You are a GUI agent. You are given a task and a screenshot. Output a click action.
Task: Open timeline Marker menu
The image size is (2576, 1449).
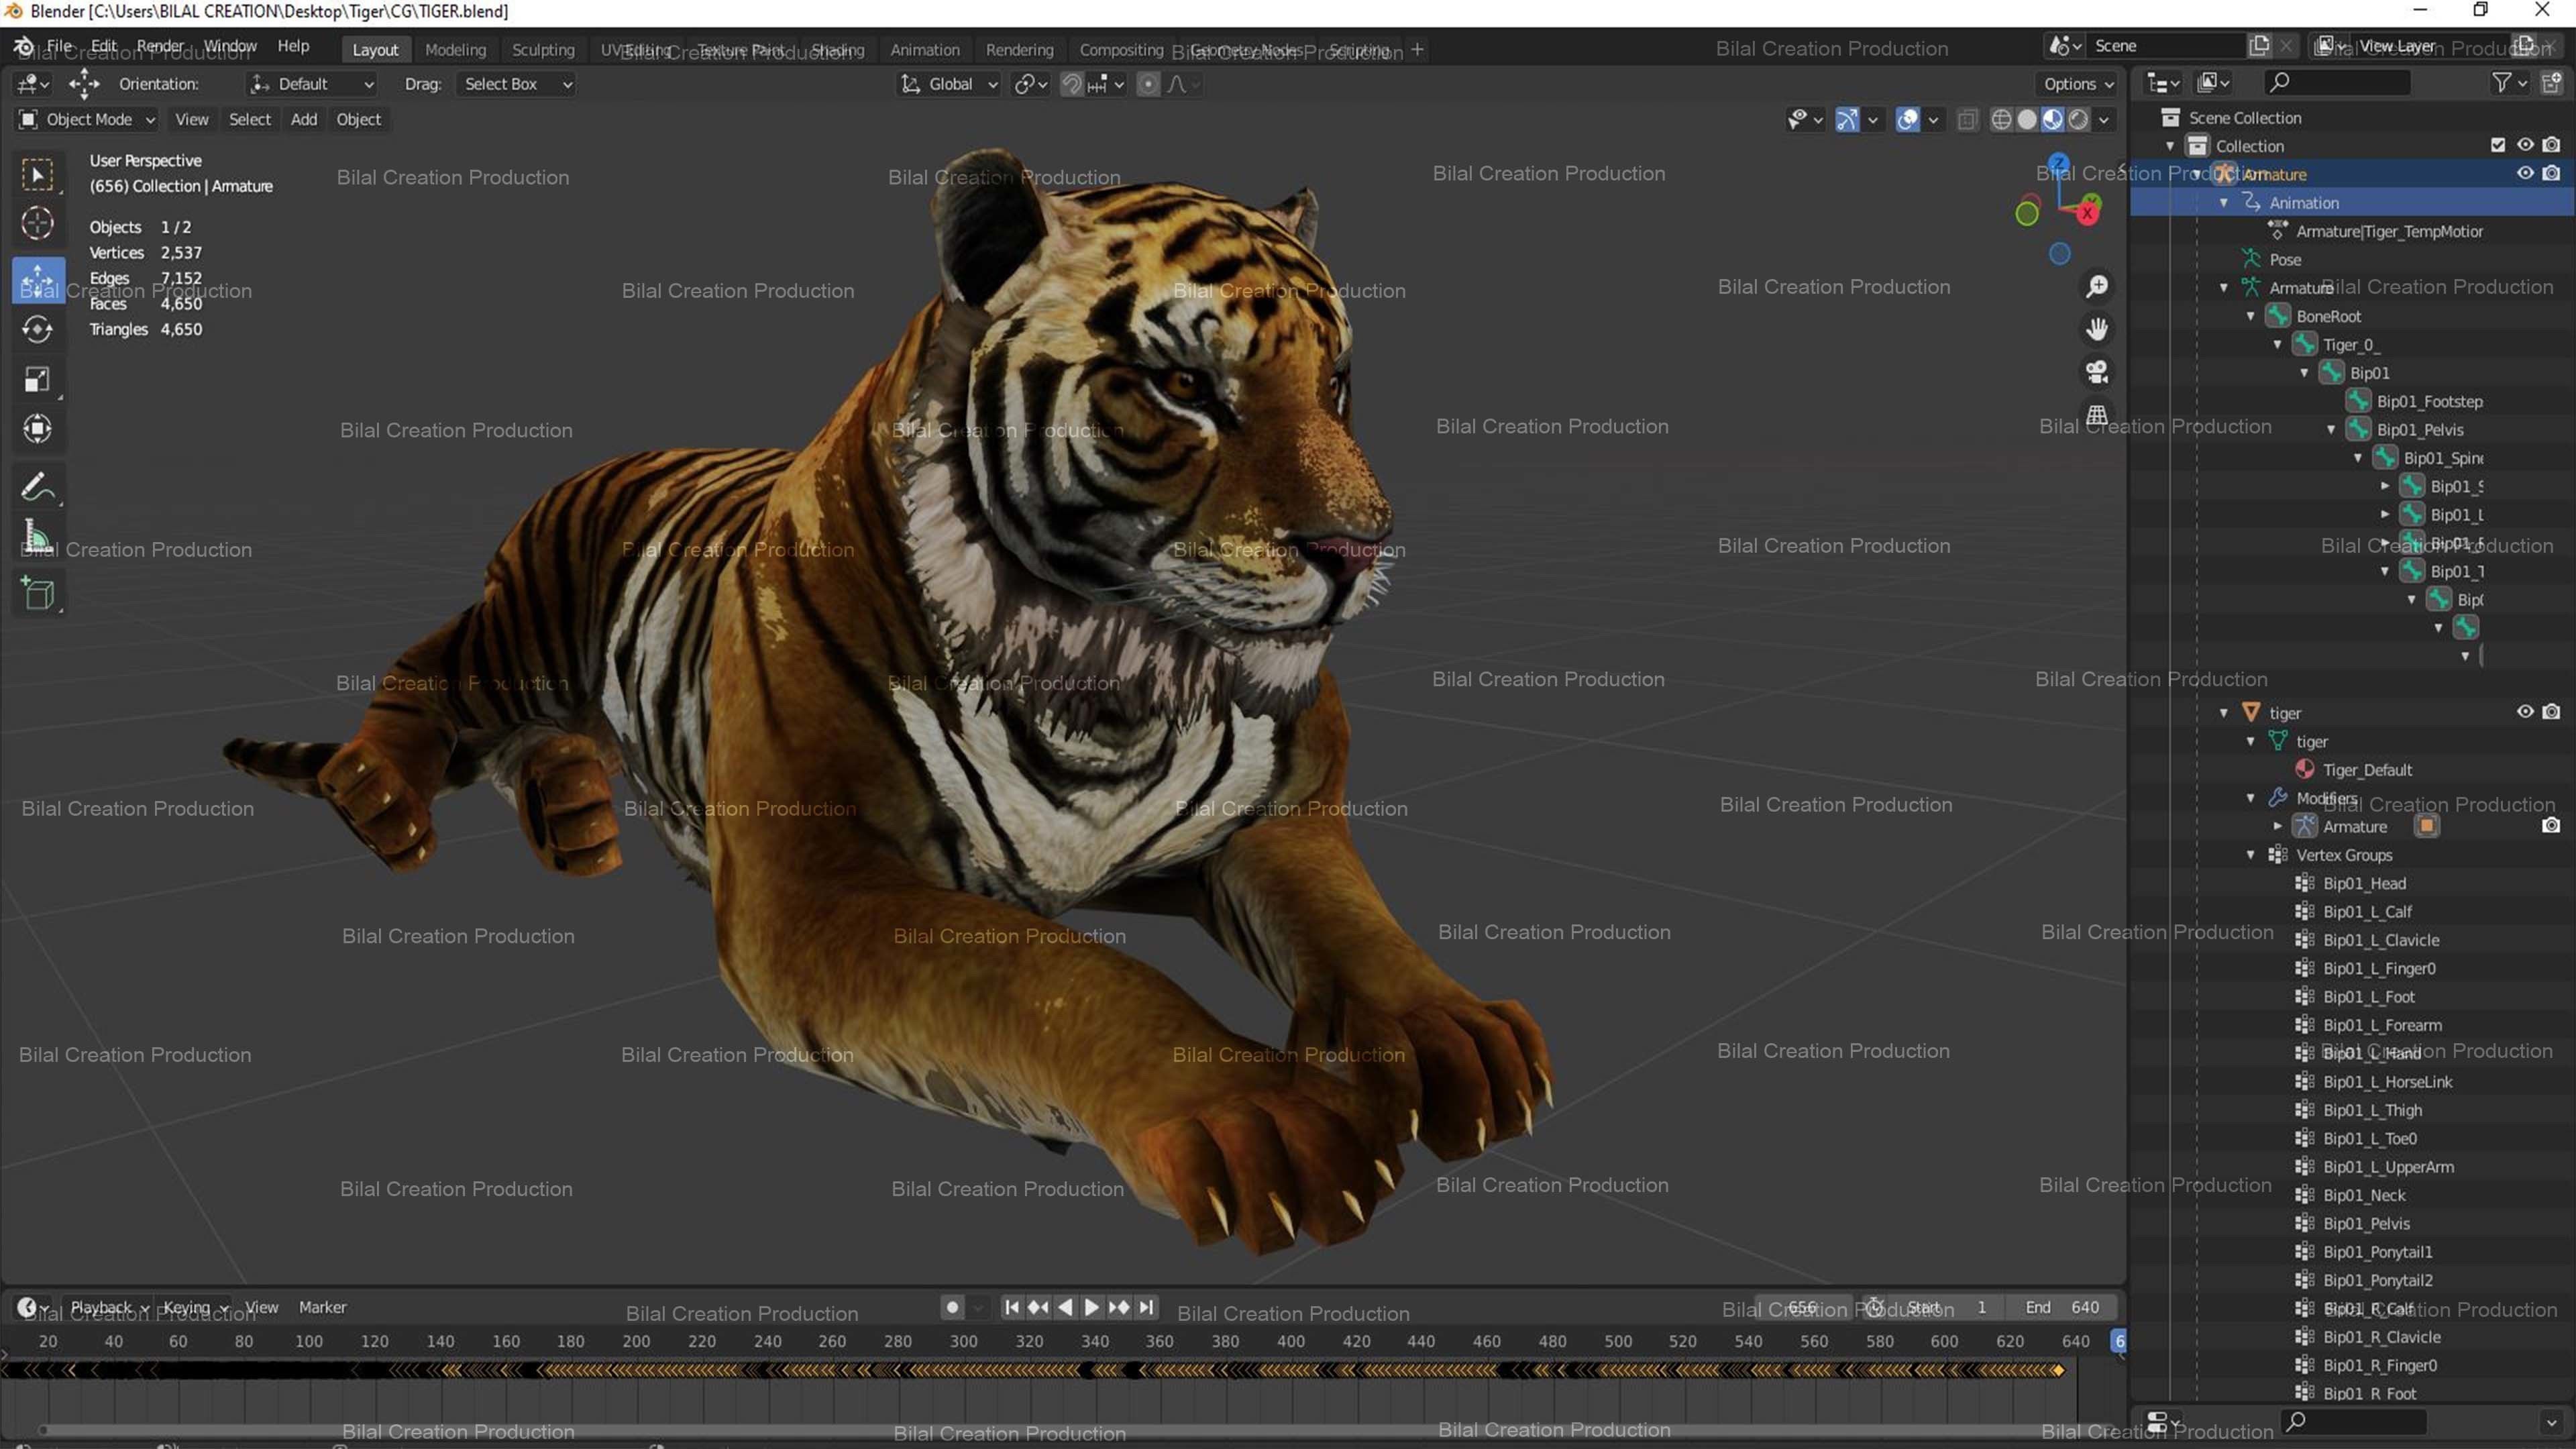coord(322,1307)
